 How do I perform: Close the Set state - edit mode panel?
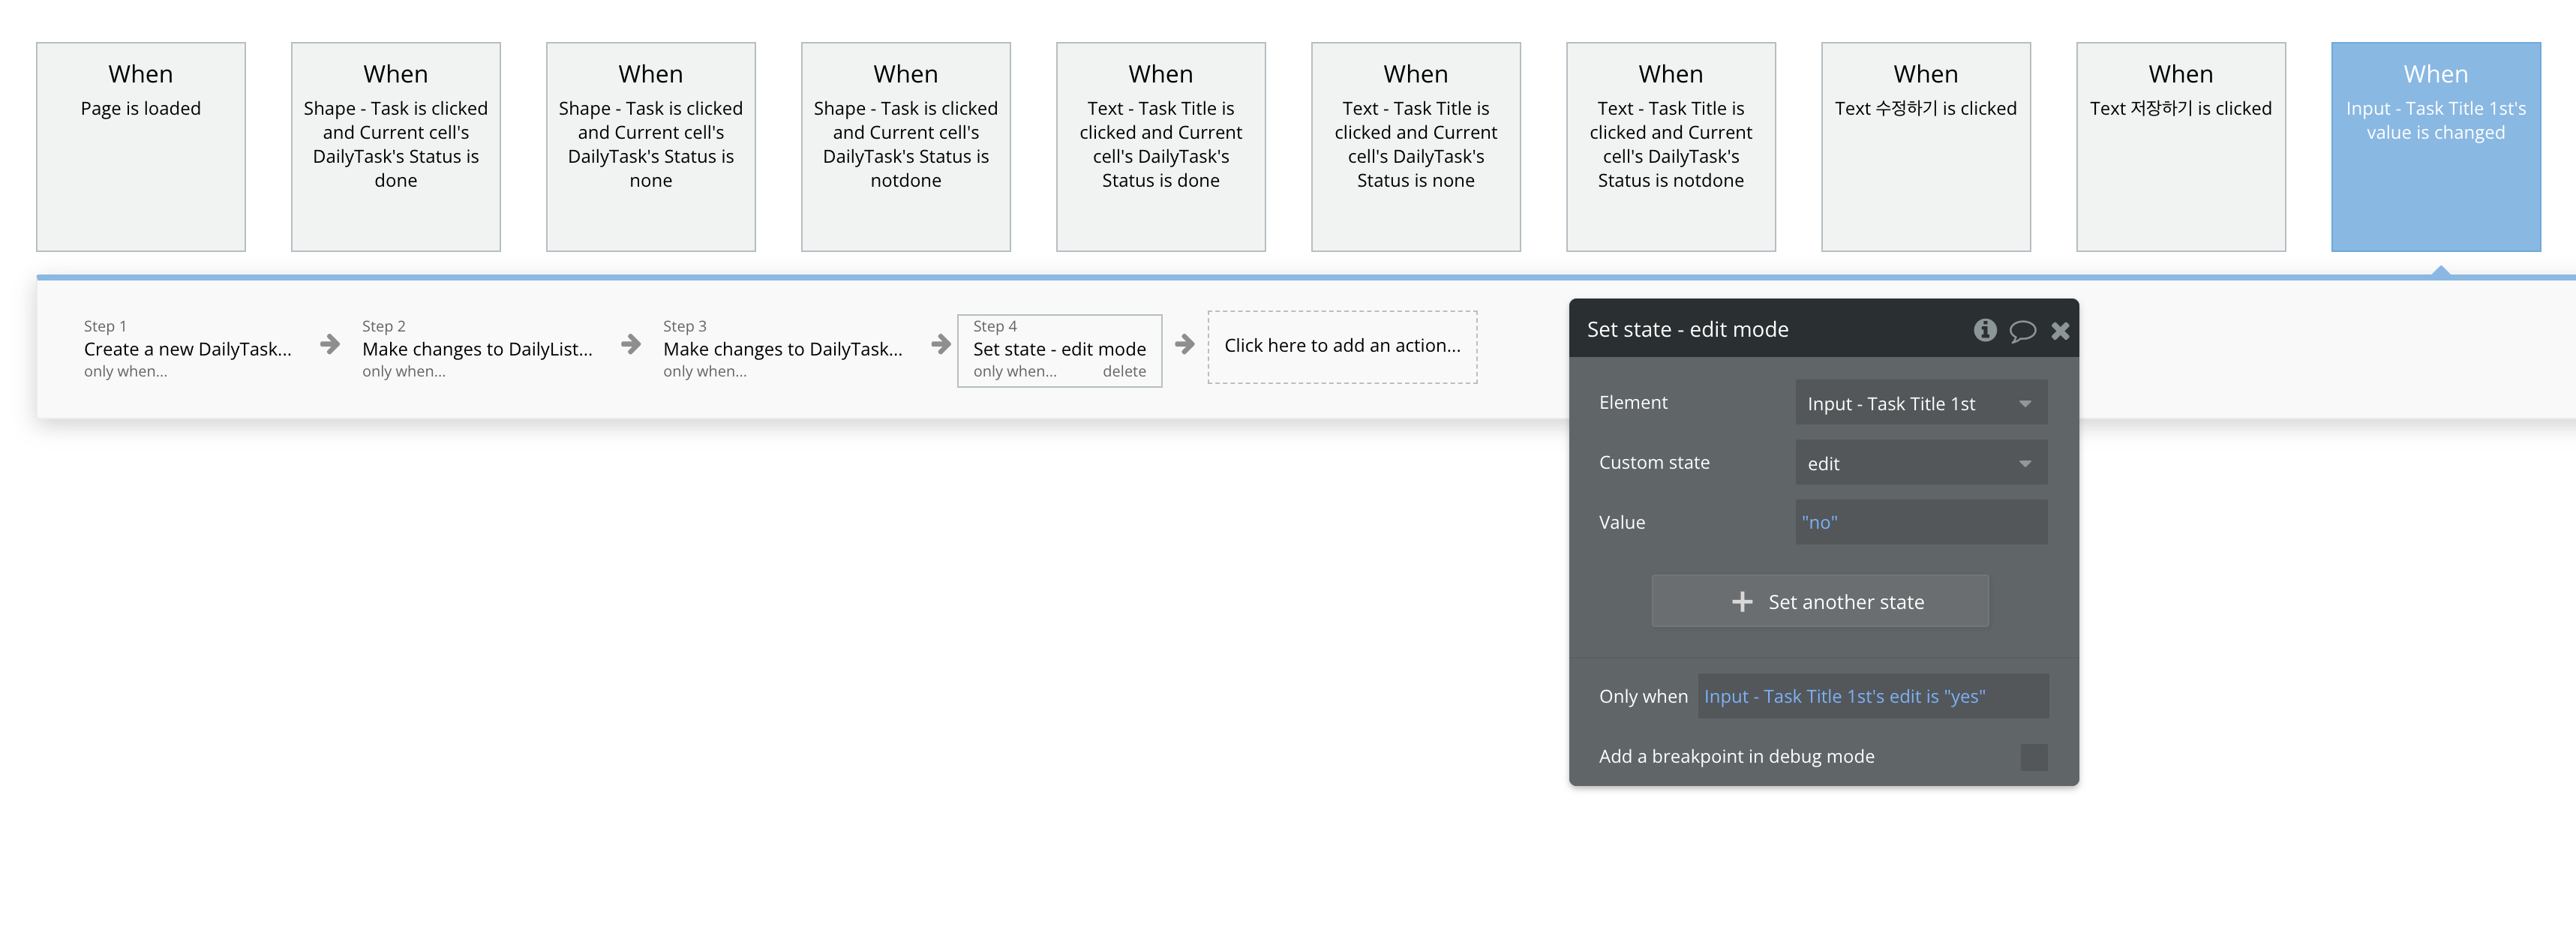(2060, 331)
